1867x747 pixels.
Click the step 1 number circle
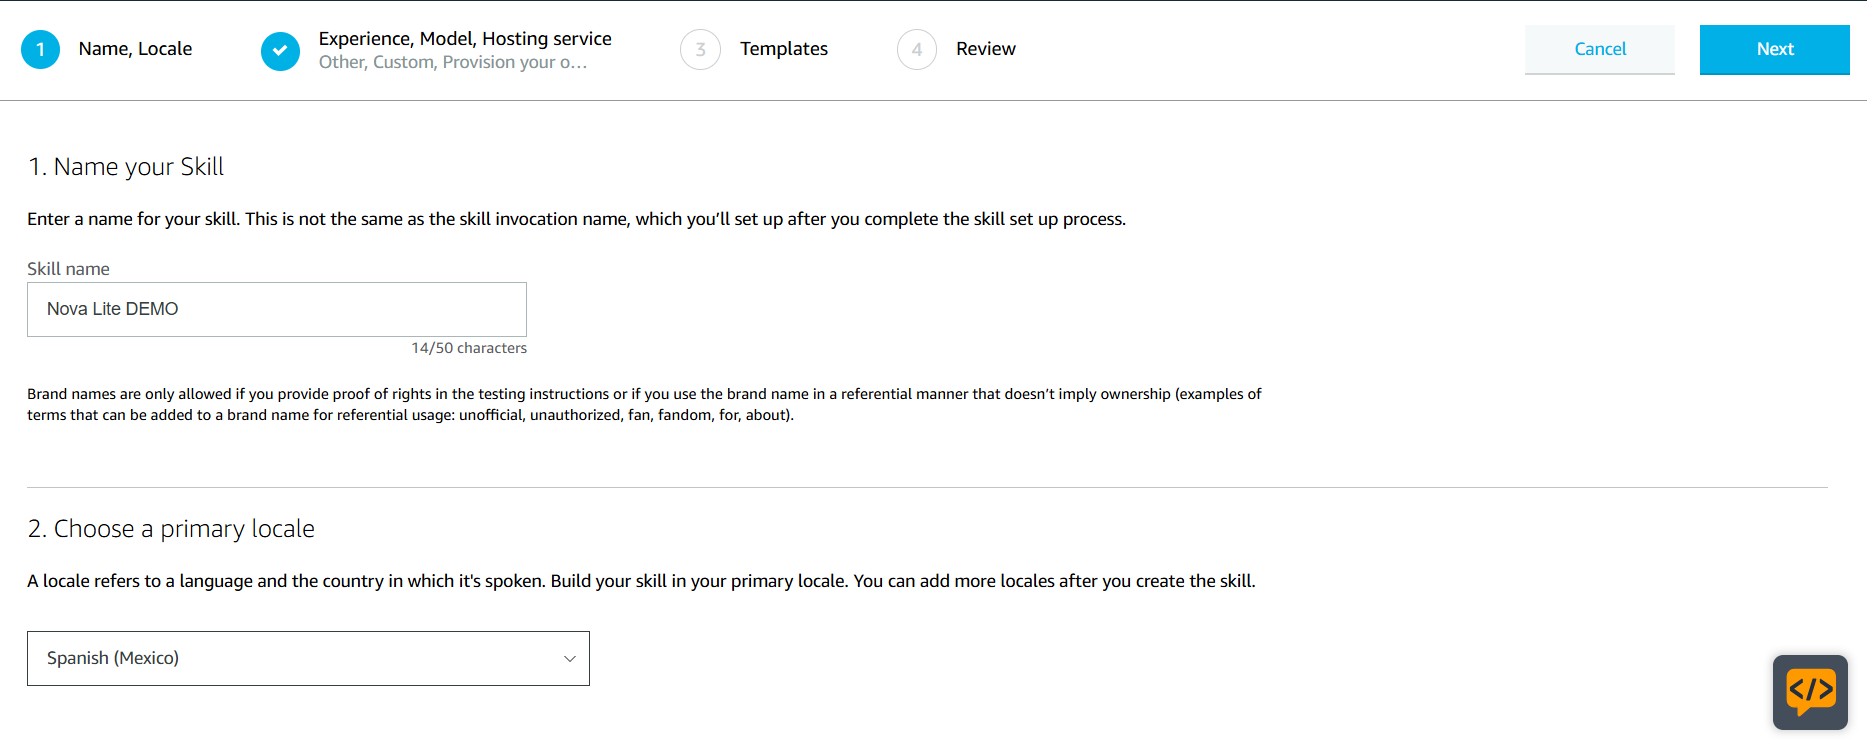click(40, 49)
